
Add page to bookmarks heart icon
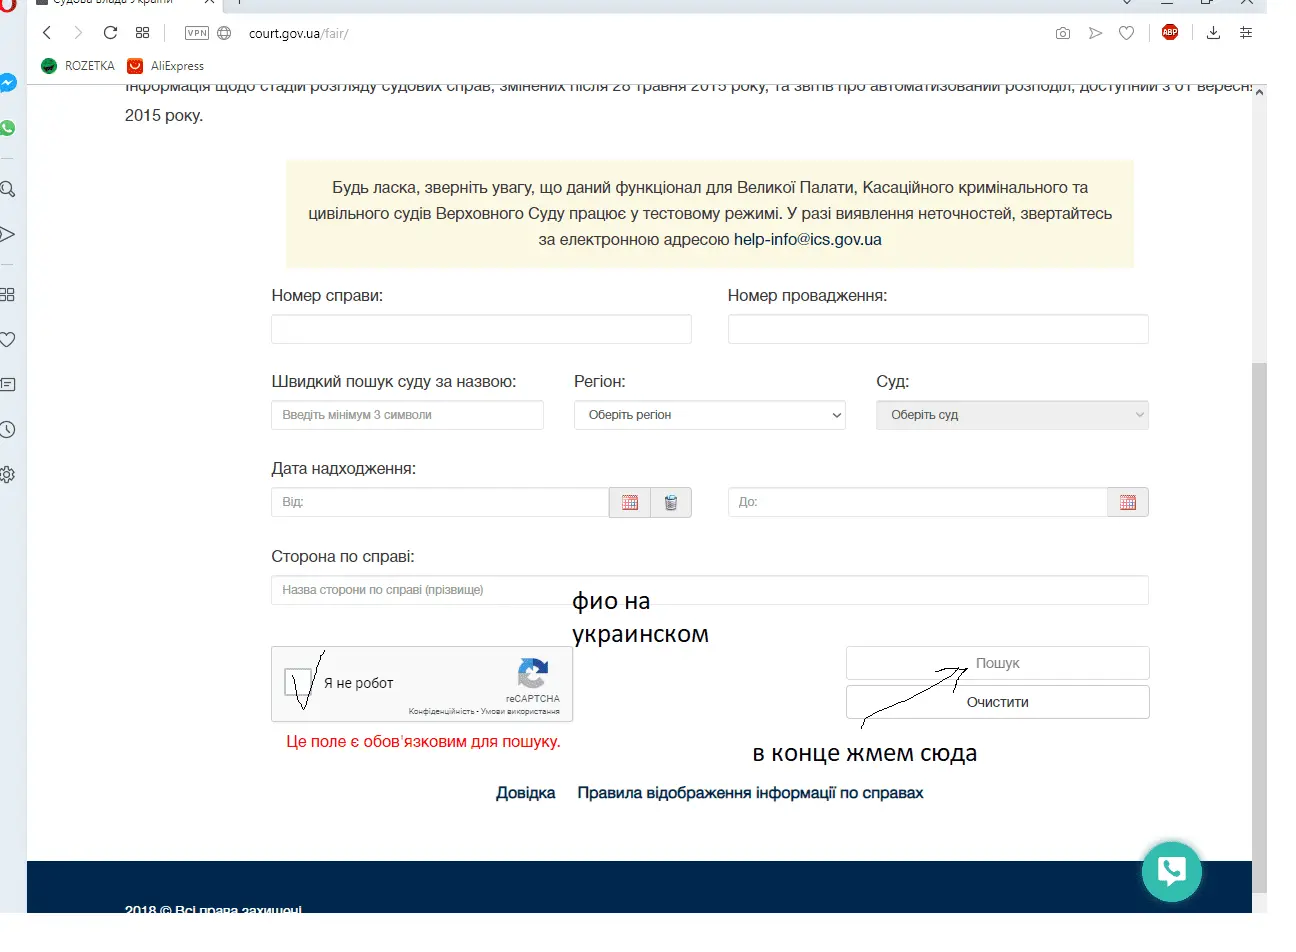click(x=1127, y=33)
